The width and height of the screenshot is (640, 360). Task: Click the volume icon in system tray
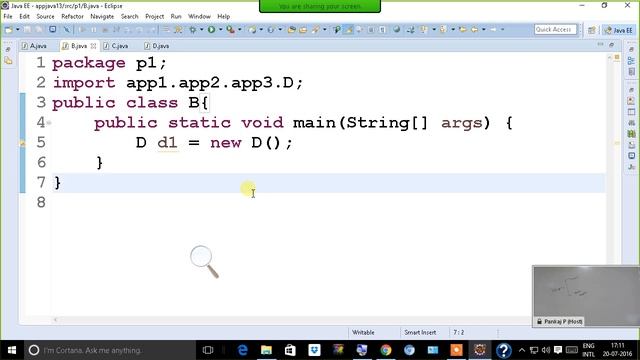pyautogui.click(x=546, y=350)
